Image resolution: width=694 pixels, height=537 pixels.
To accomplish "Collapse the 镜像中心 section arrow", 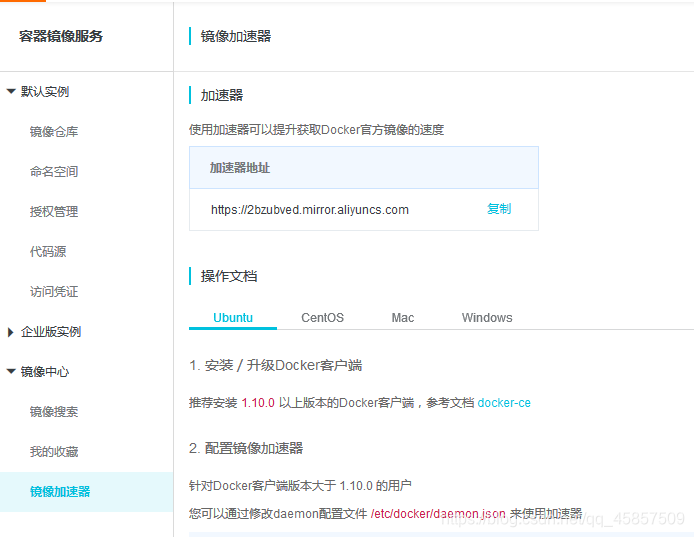I will coord(11,371).
